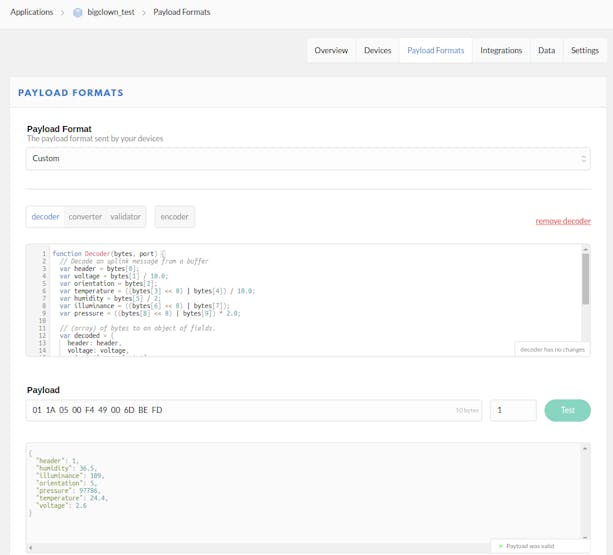Click the port number field showing 1
613x555 pixels.
(x=513, y=410)
